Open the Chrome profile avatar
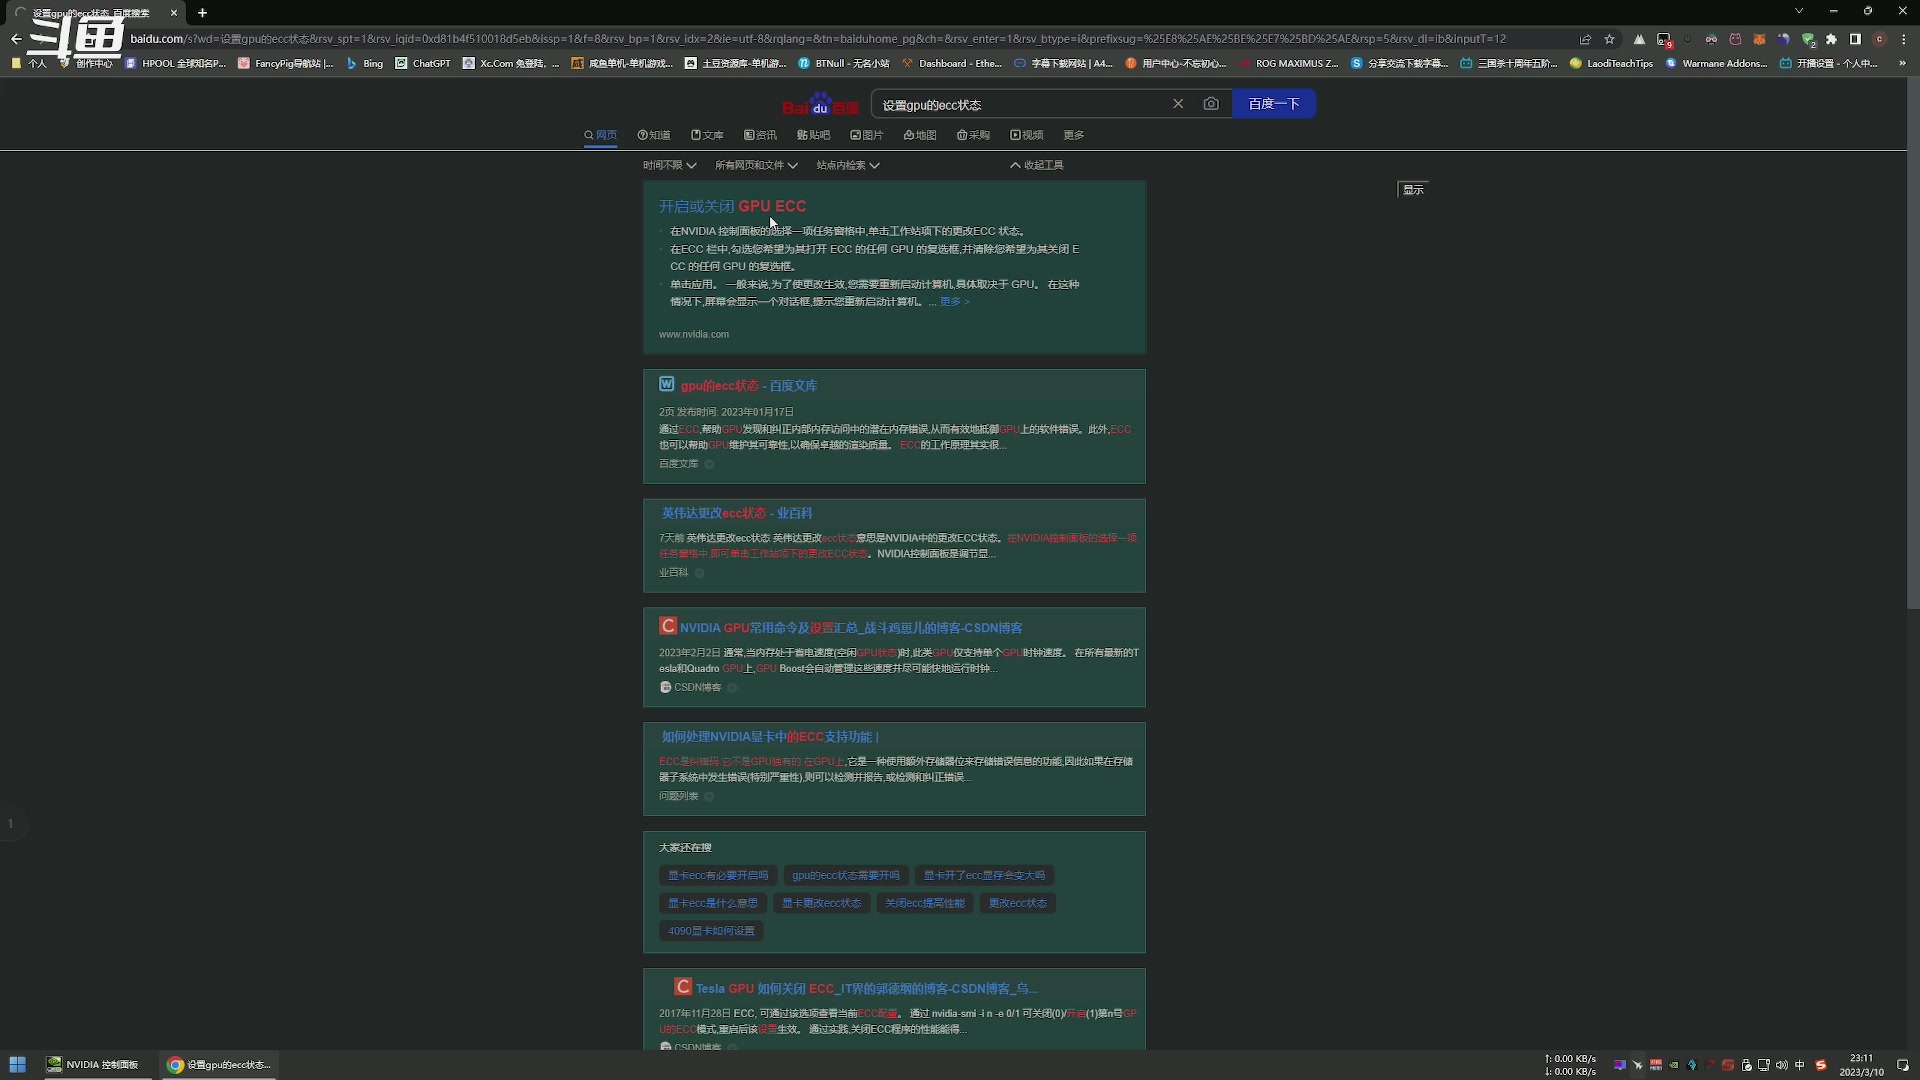 [x=1880, y=39]
